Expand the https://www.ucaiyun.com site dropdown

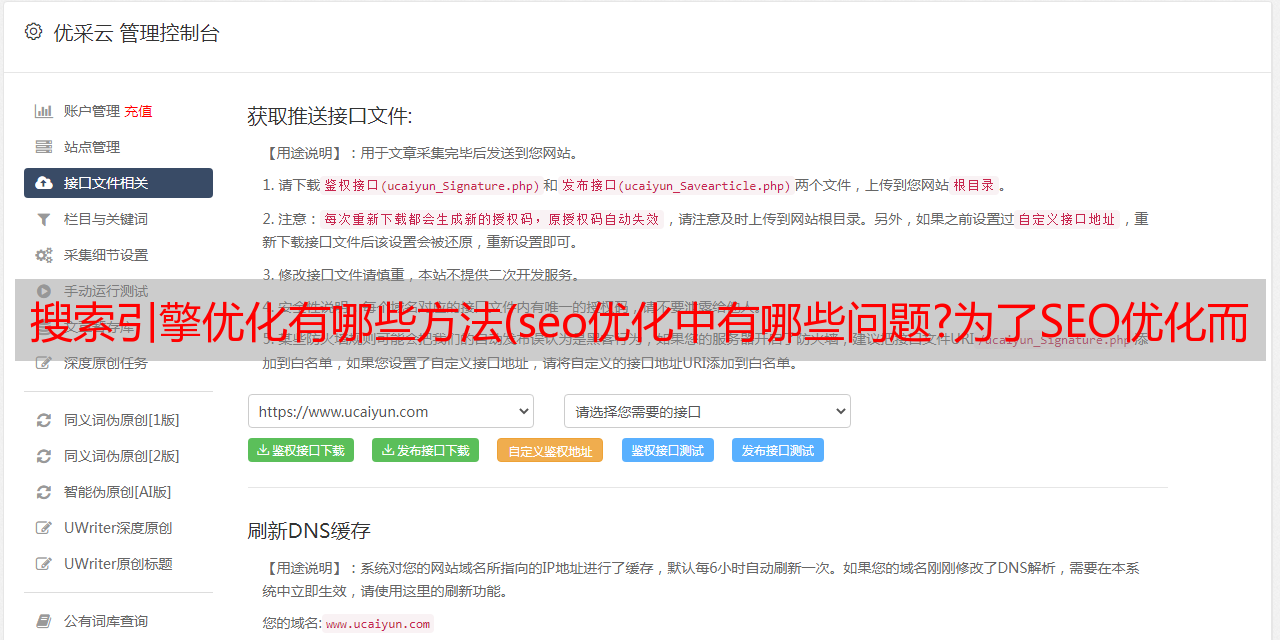tap(391, 411)
